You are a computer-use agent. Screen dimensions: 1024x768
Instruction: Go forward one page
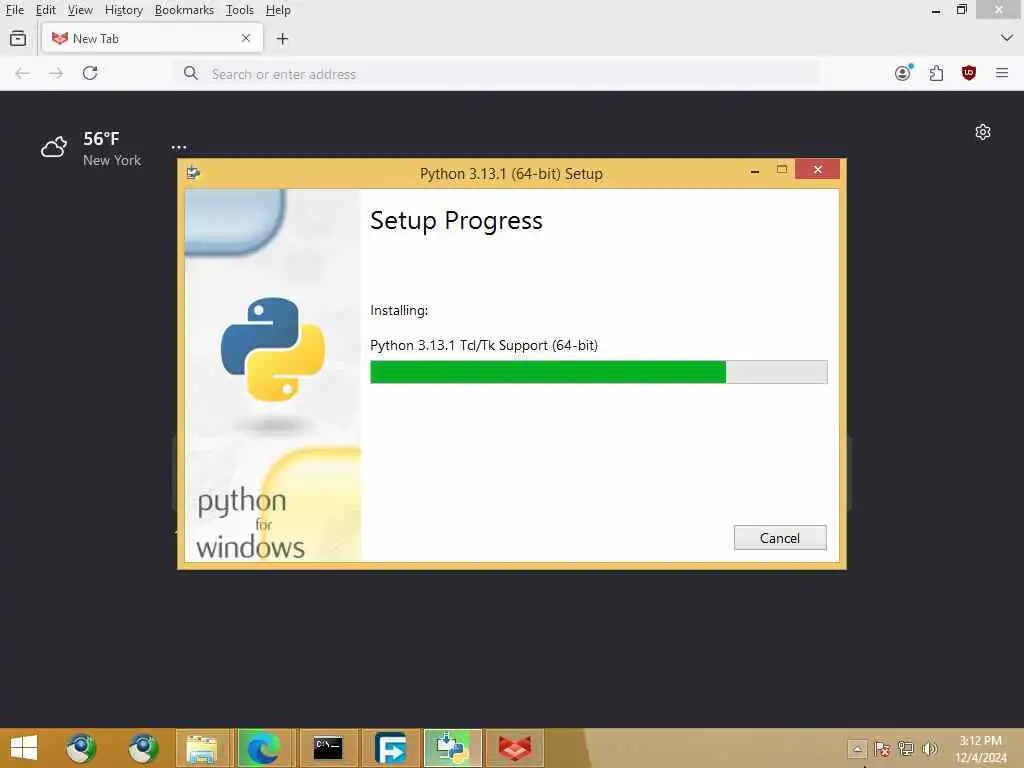pyautogui.click(x=56, y=73)
